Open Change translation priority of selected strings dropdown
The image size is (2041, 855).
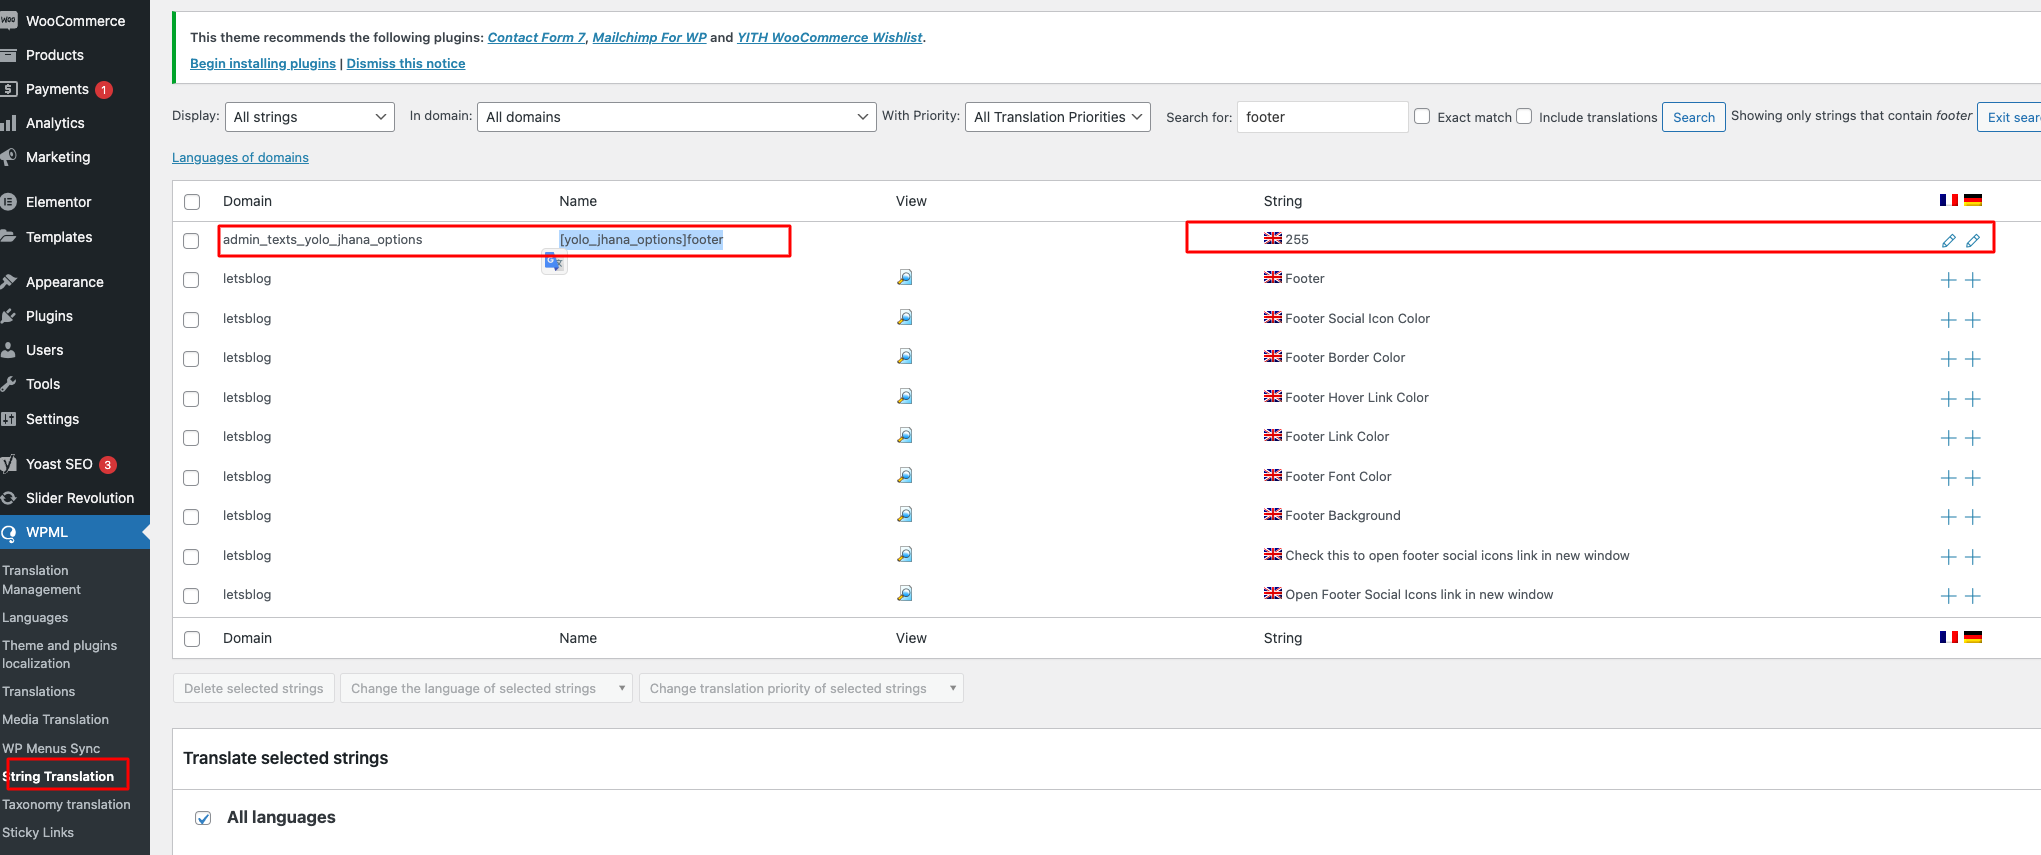[801, 688]
